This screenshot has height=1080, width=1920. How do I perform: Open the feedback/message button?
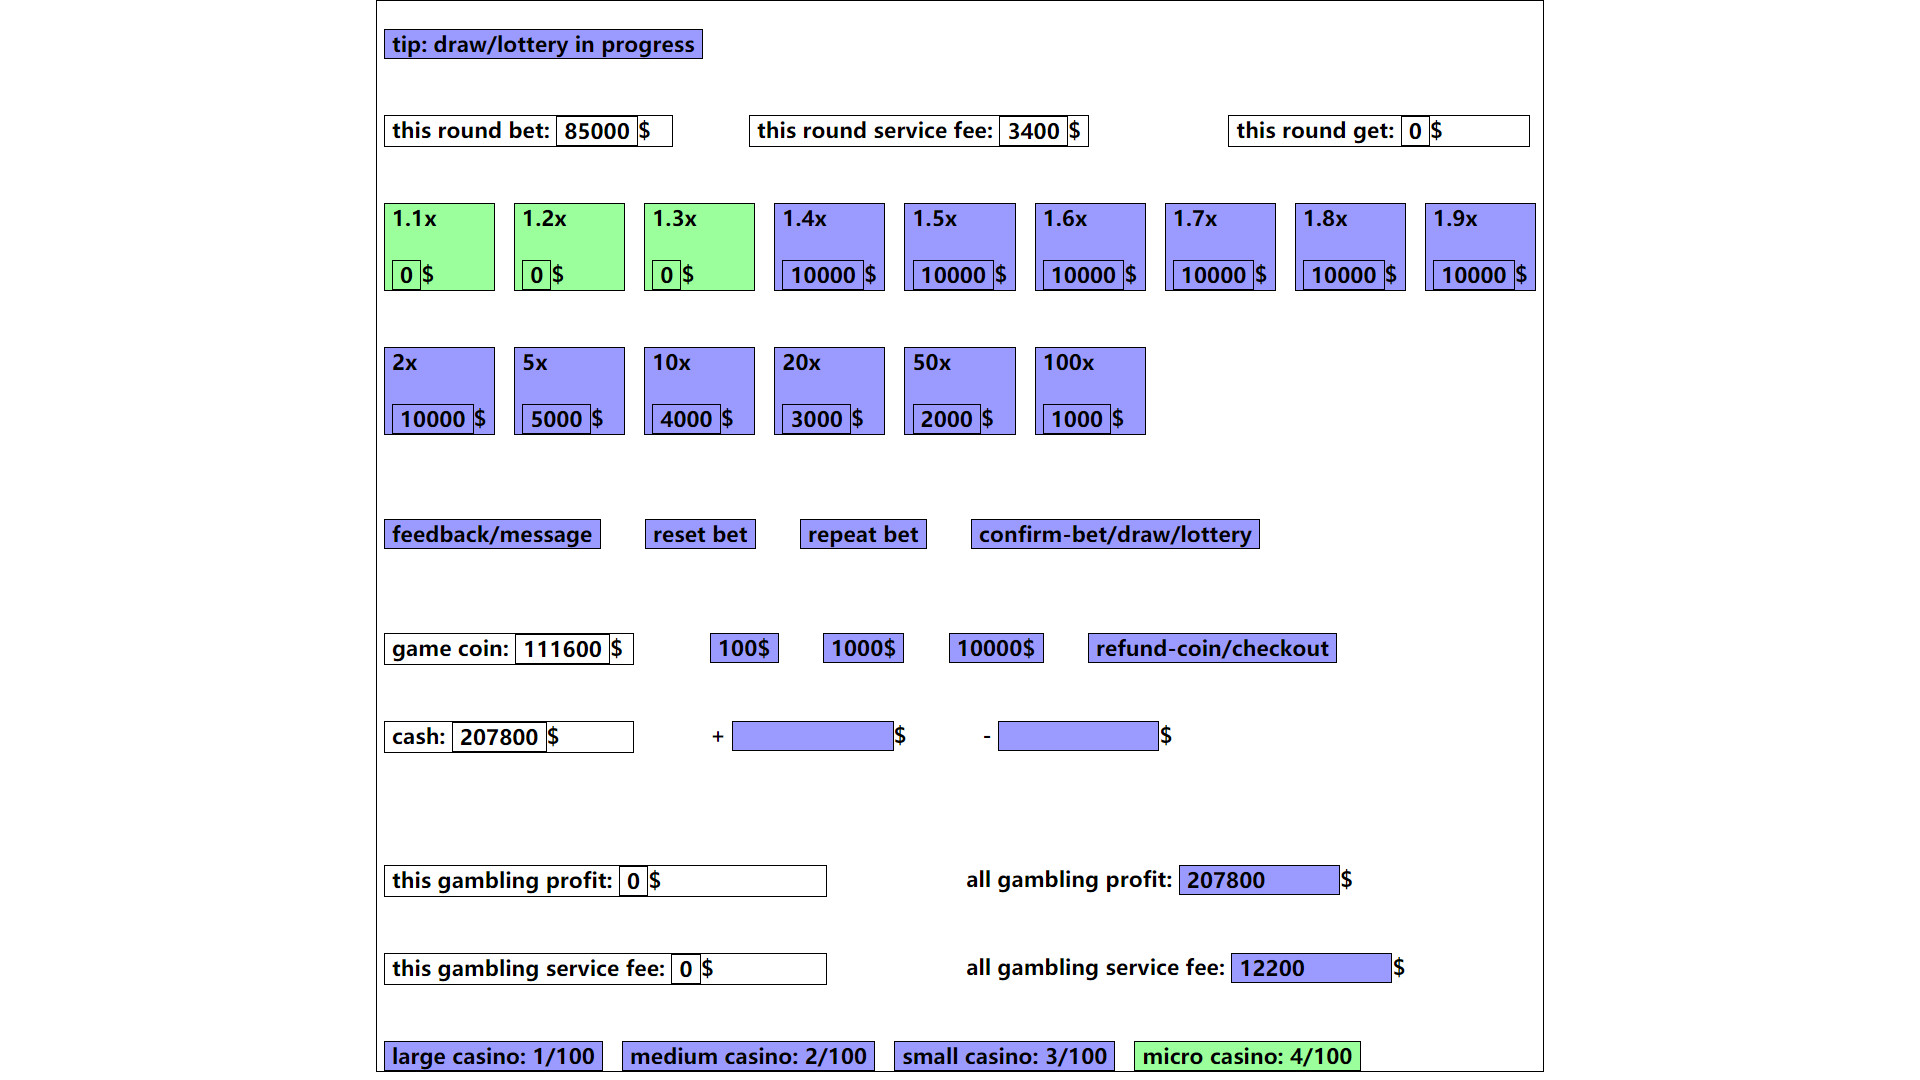point(492,534)
